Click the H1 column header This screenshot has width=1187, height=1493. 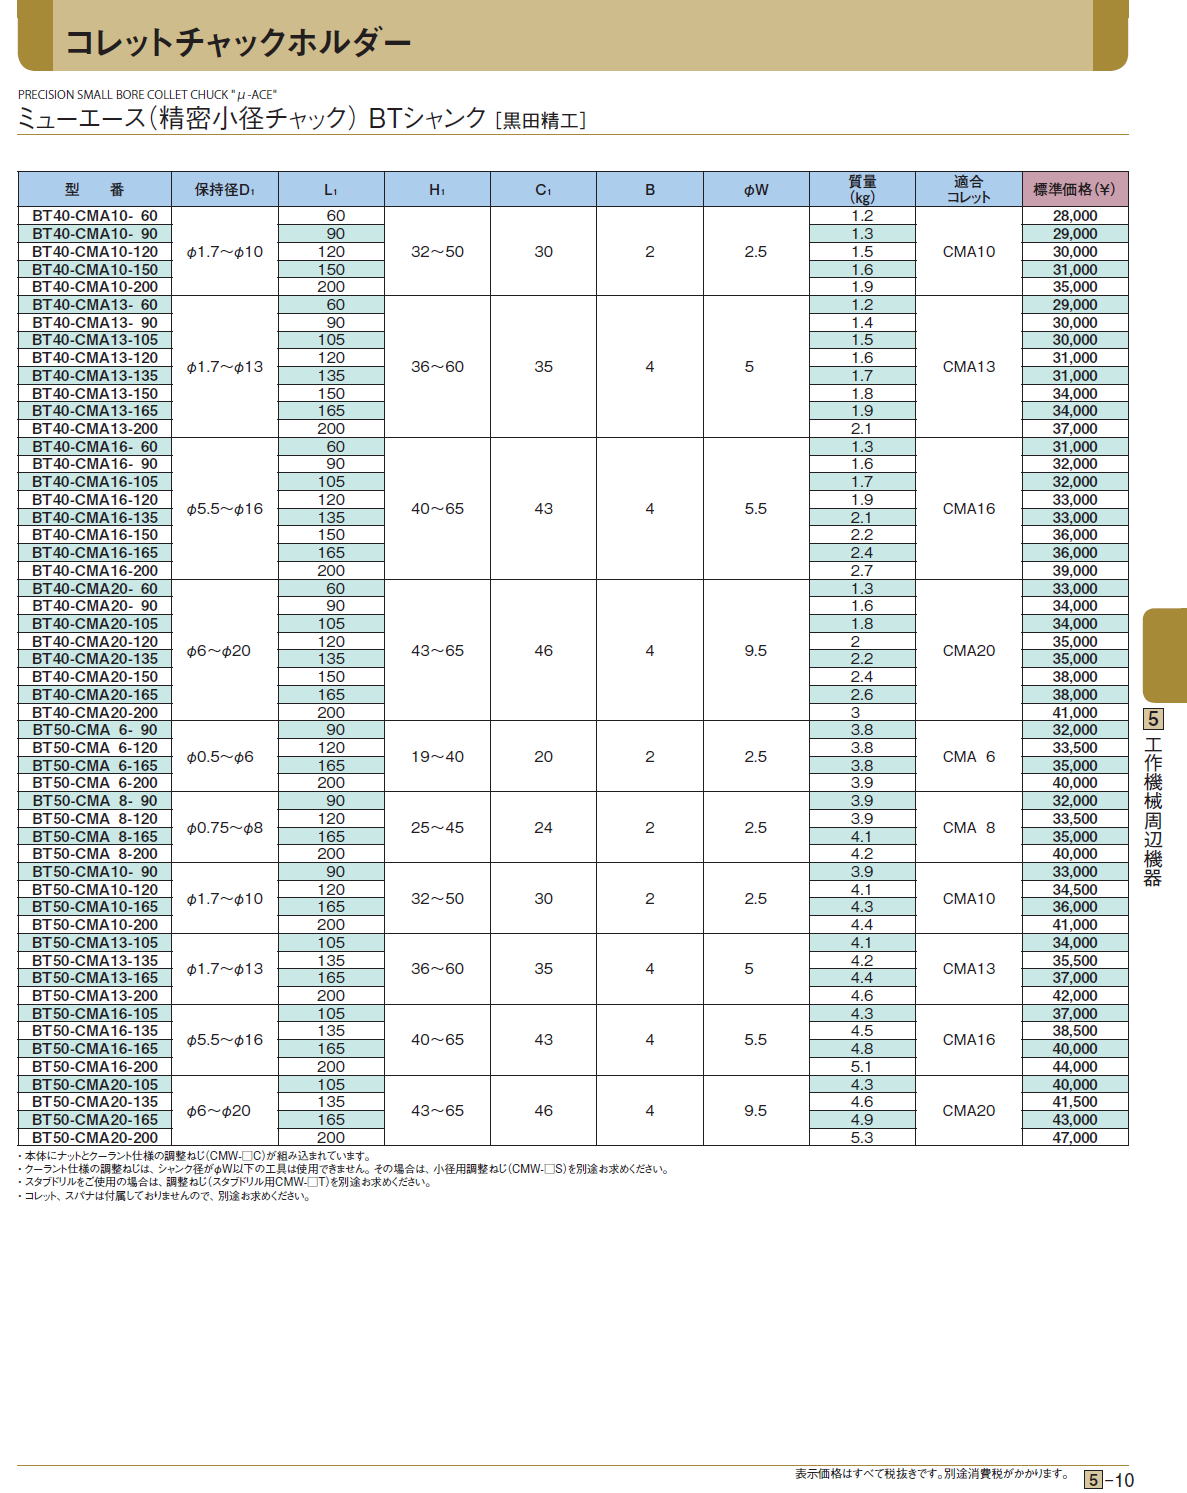(437, 189)
